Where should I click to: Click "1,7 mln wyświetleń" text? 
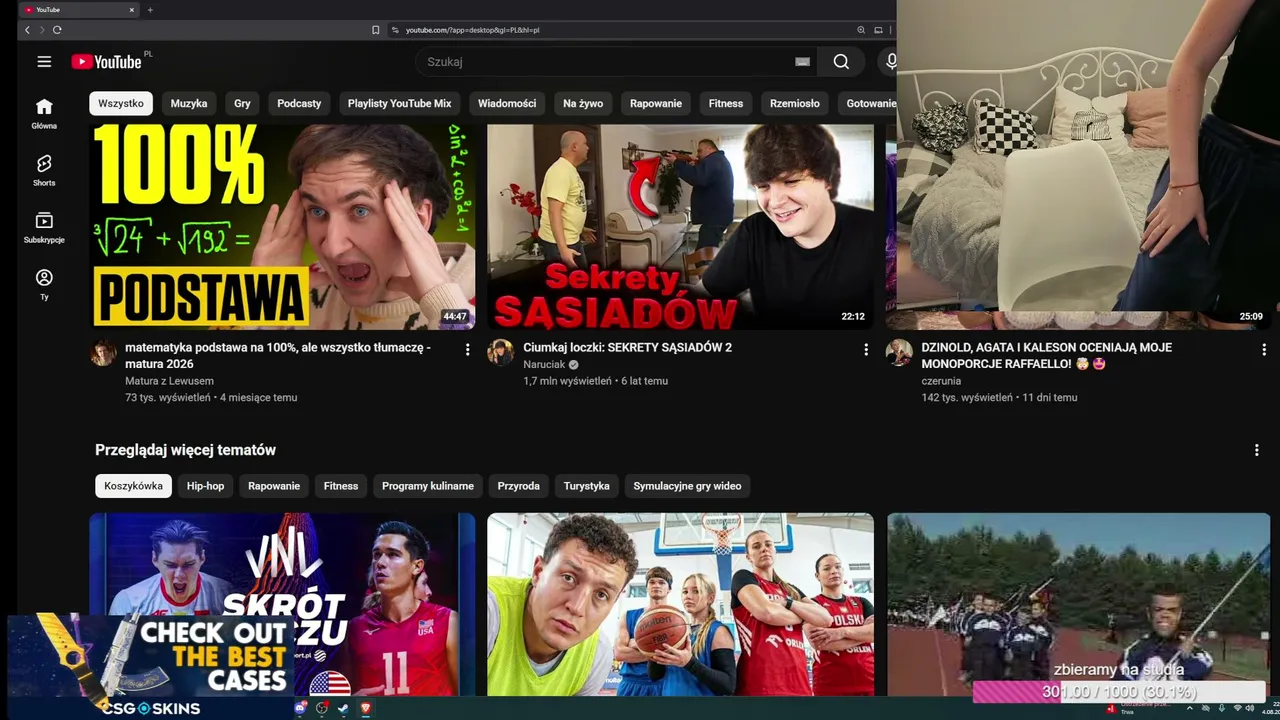click(567, 381)
